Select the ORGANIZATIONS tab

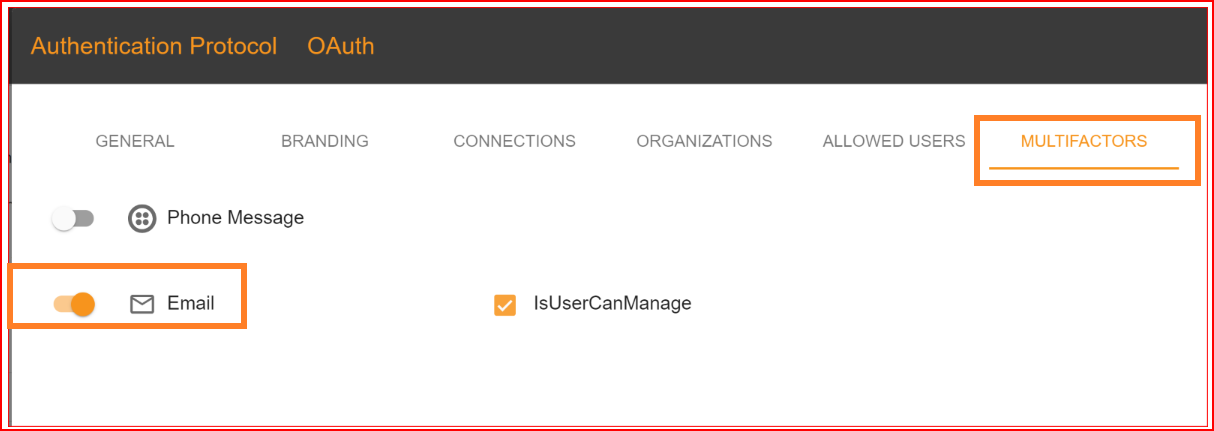[704, 141]
